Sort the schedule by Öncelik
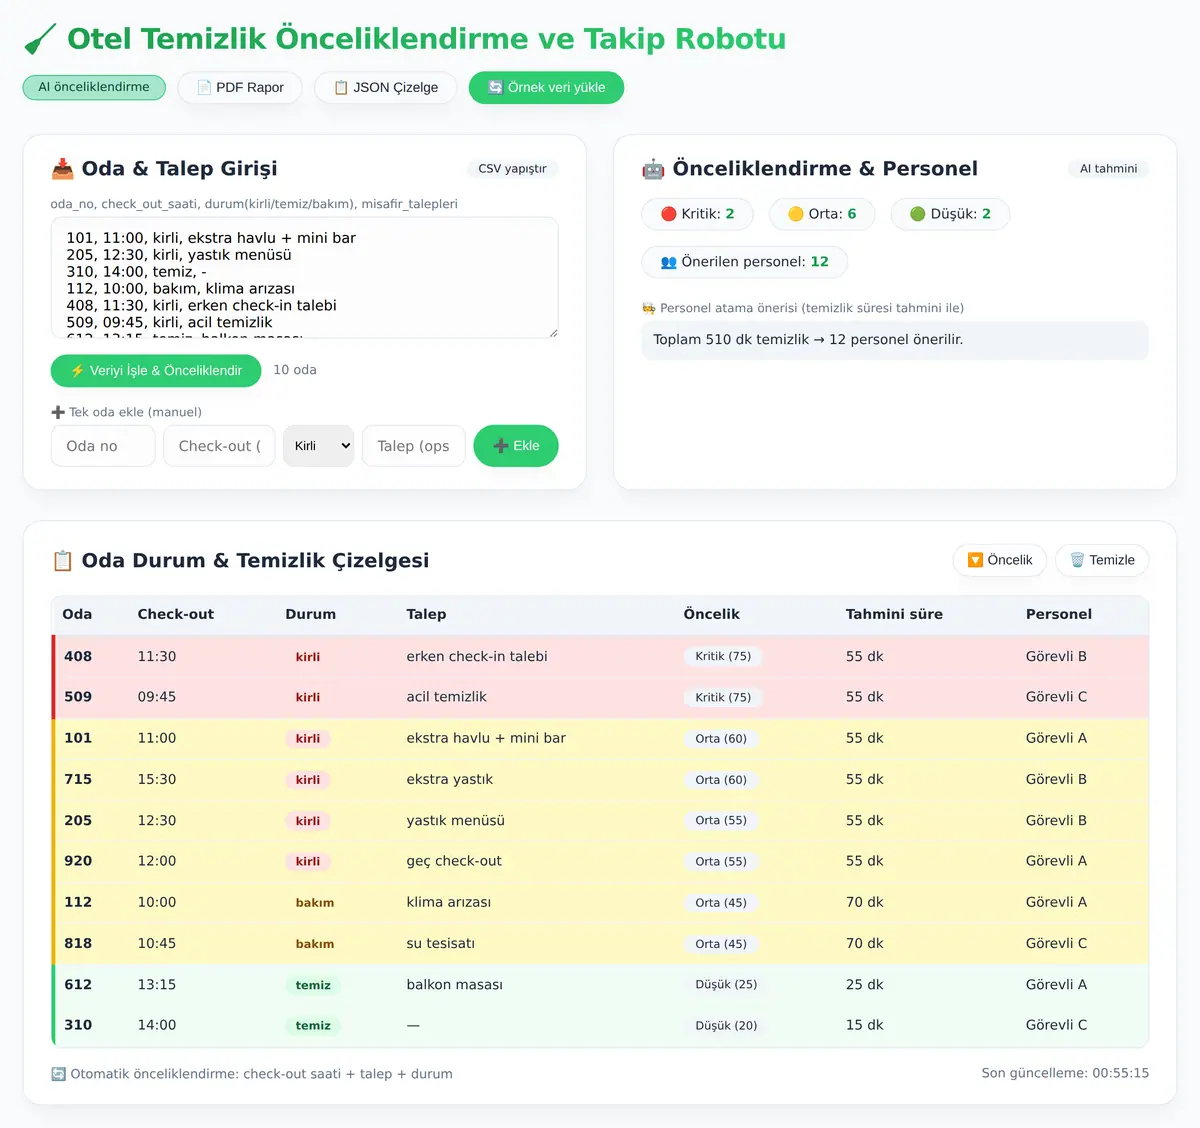Viewport: 1200px width, 1128px height. [1000, 560]
